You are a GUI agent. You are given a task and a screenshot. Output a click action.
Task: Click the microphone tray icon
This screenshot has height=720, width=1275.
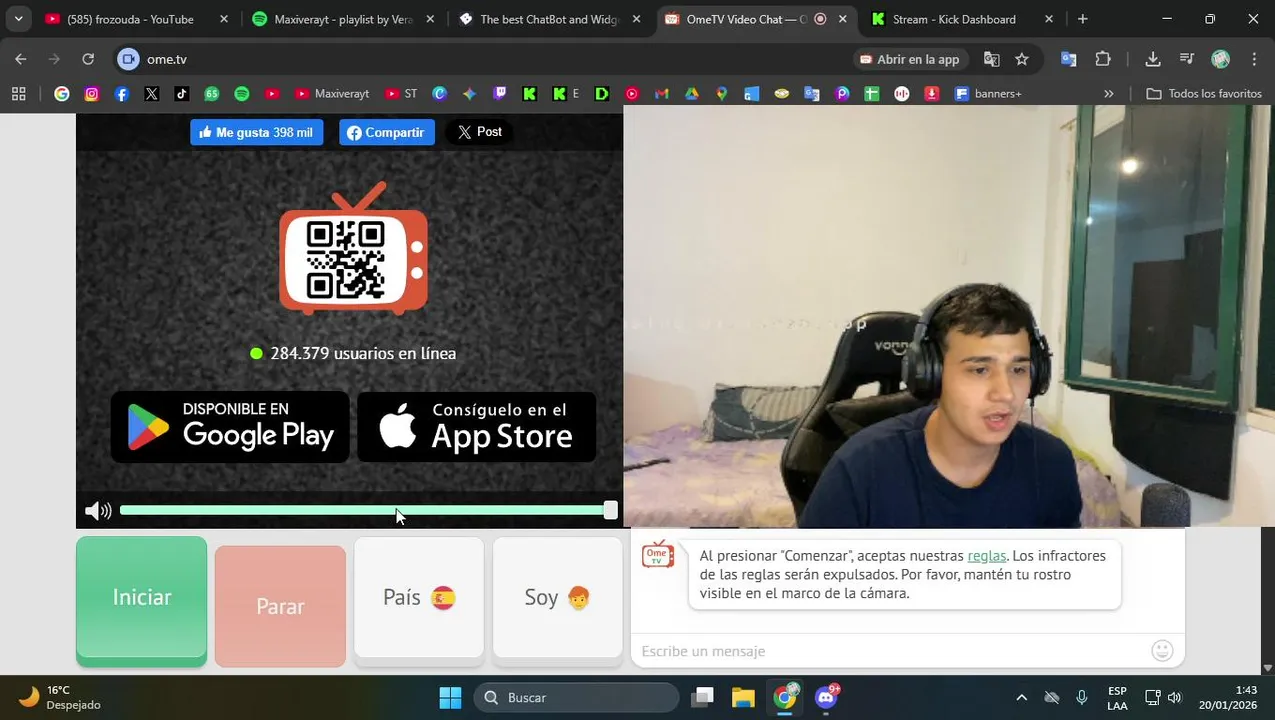point(1081,697)
